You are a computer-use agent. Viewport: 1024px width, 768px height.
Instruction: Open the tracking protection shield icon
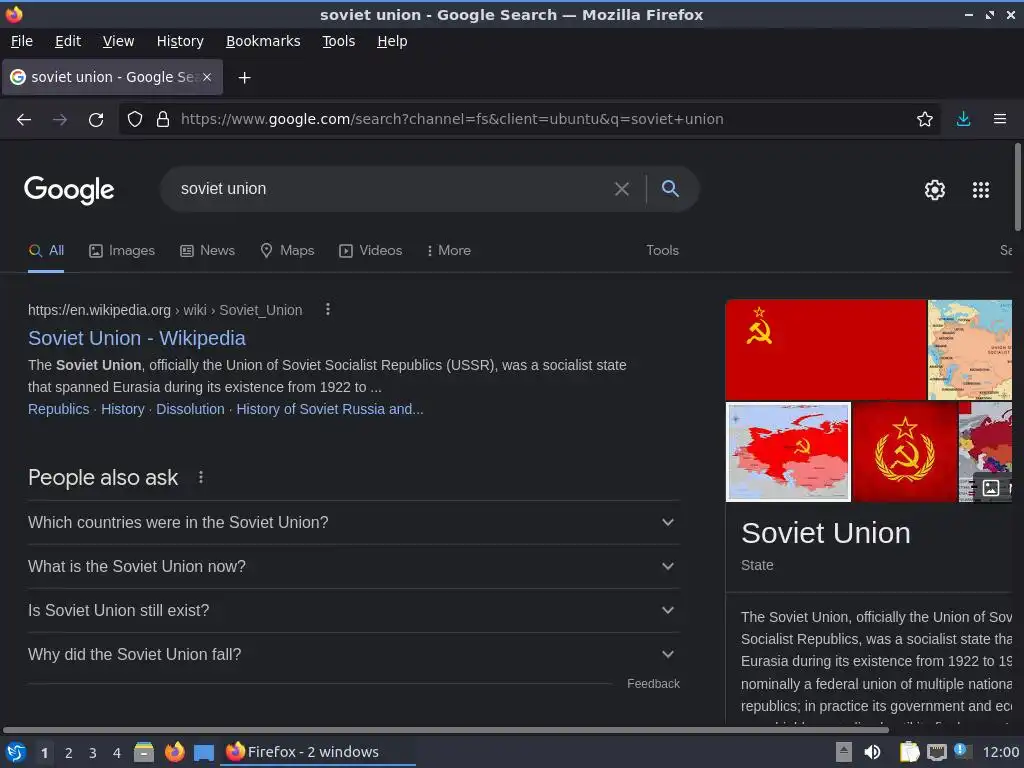[135, 119]
